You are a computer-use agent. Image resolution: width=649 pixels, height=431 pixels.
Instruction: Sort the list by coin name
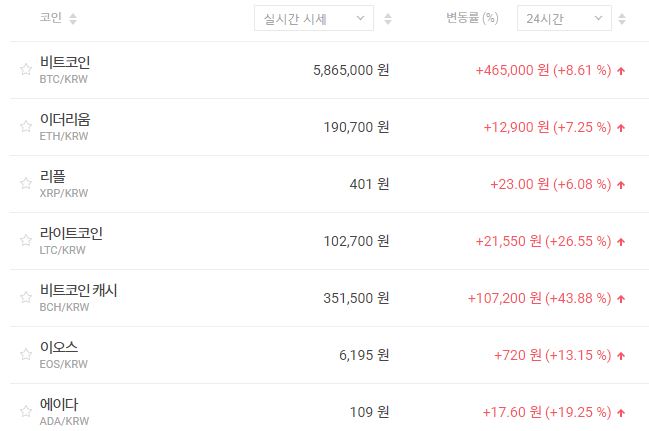click(73, 19)
